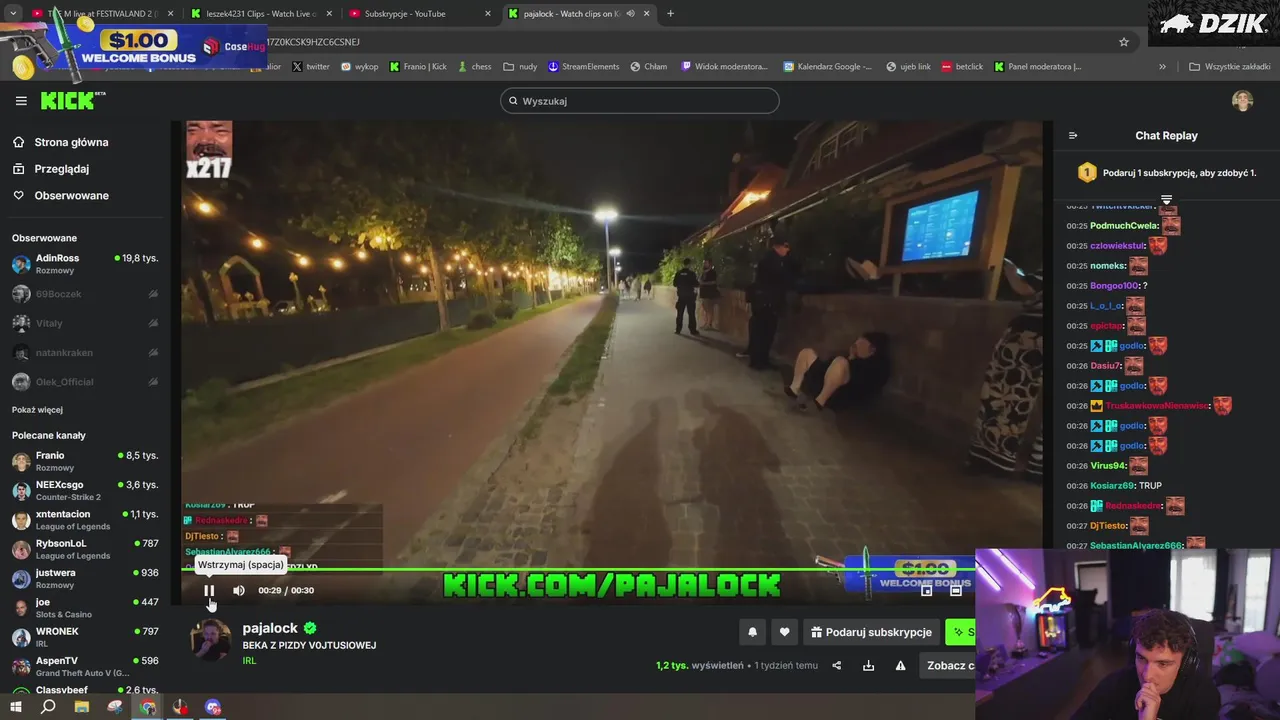Select natankraken in followed channels

pyautogui.click(x=85, y=353)
